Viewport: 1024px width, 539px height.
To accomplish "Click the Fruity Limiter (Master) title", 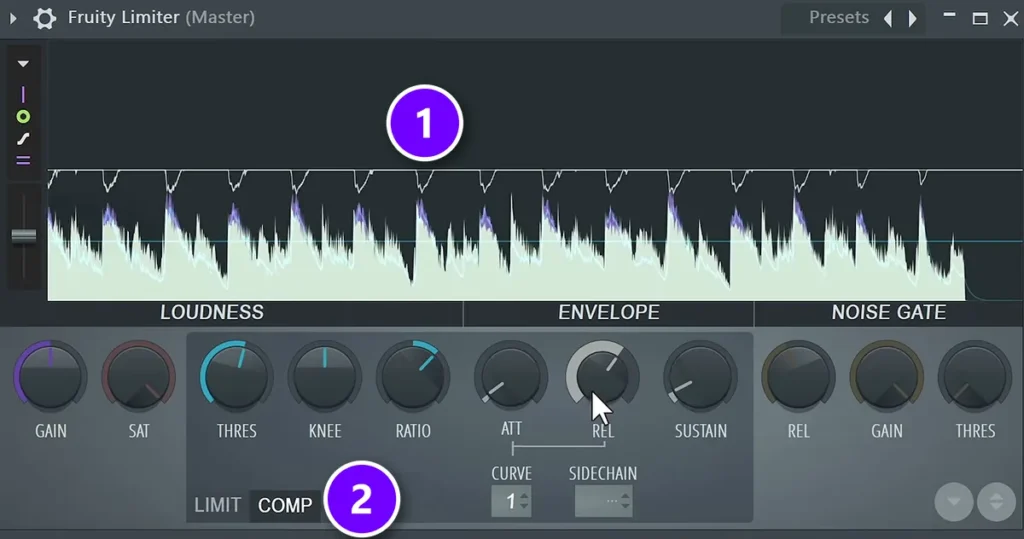I will 161,18.
